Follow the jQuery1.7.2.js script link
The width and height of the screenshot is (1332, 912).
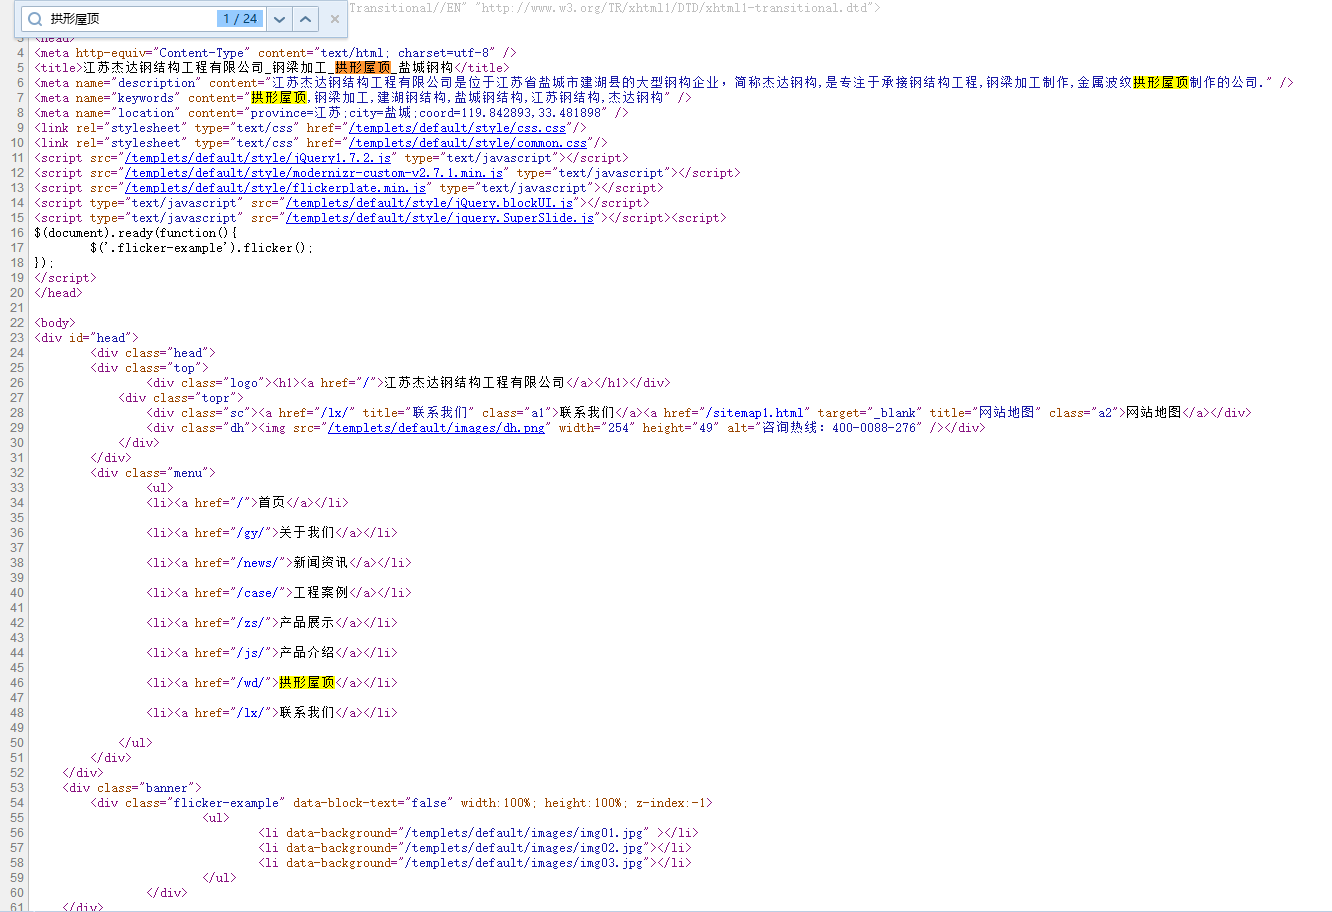pos(257,158)
